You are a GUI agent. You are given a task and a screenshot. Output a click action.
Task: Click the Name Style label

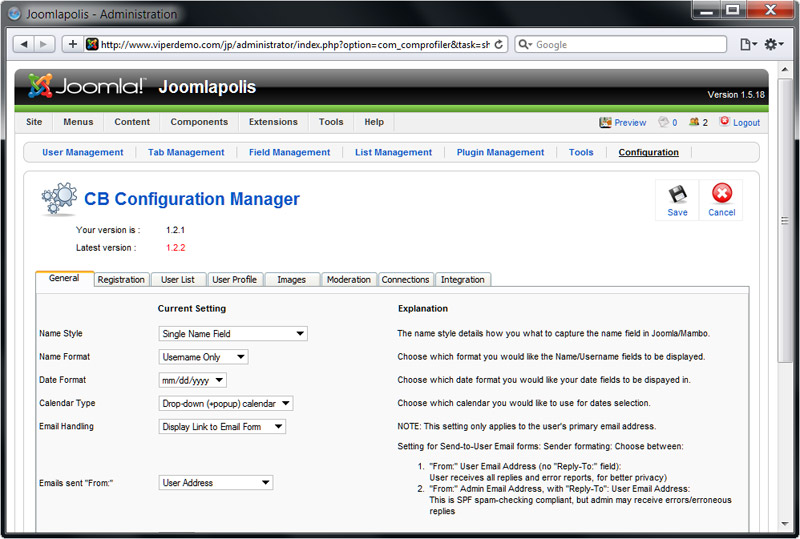tap(61, 333)
